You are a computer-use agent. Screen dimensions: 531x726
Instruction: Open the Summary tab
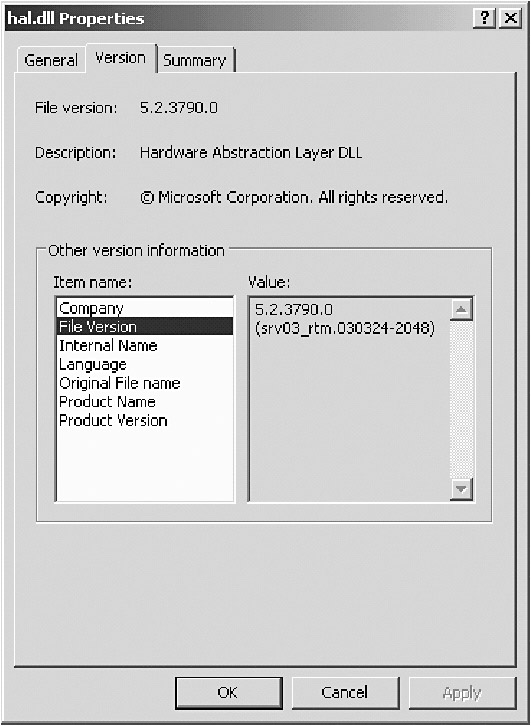[x=195, y=60]
